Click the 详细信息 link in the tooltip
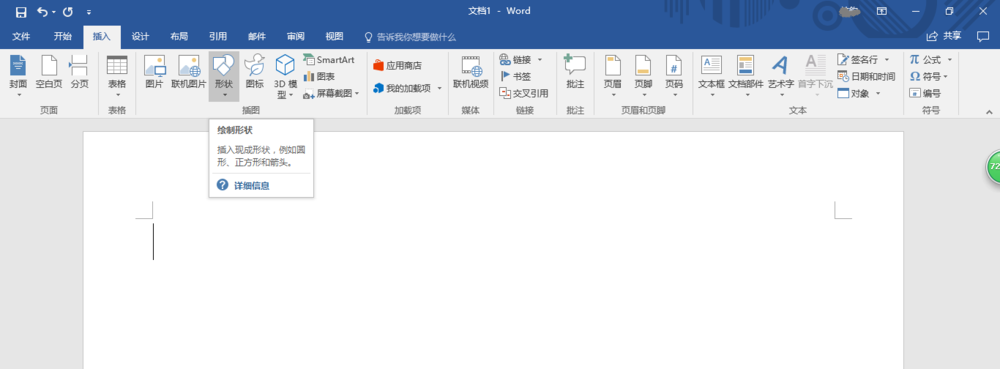Viewport: 1000px width, 369px height. [x=251, y=185]
